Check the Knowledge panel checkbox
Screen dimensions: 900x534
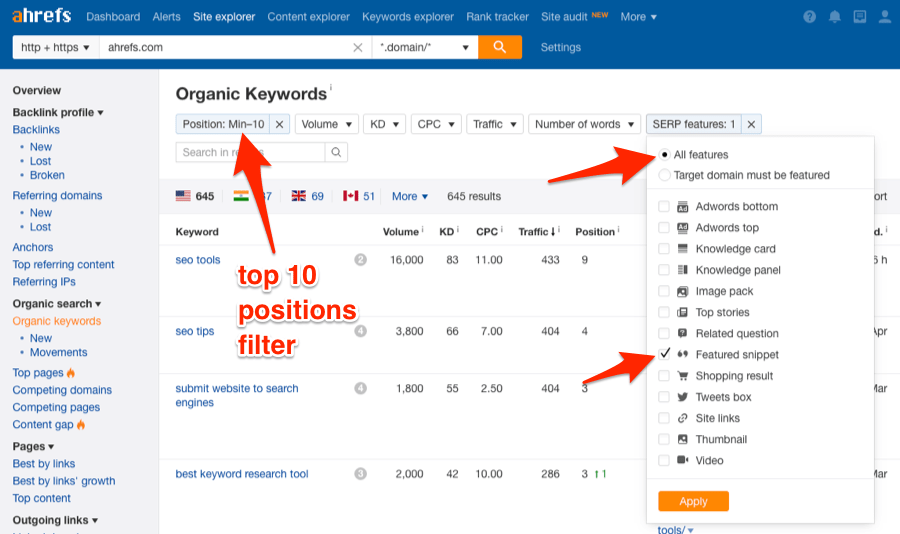coord(664,270)
